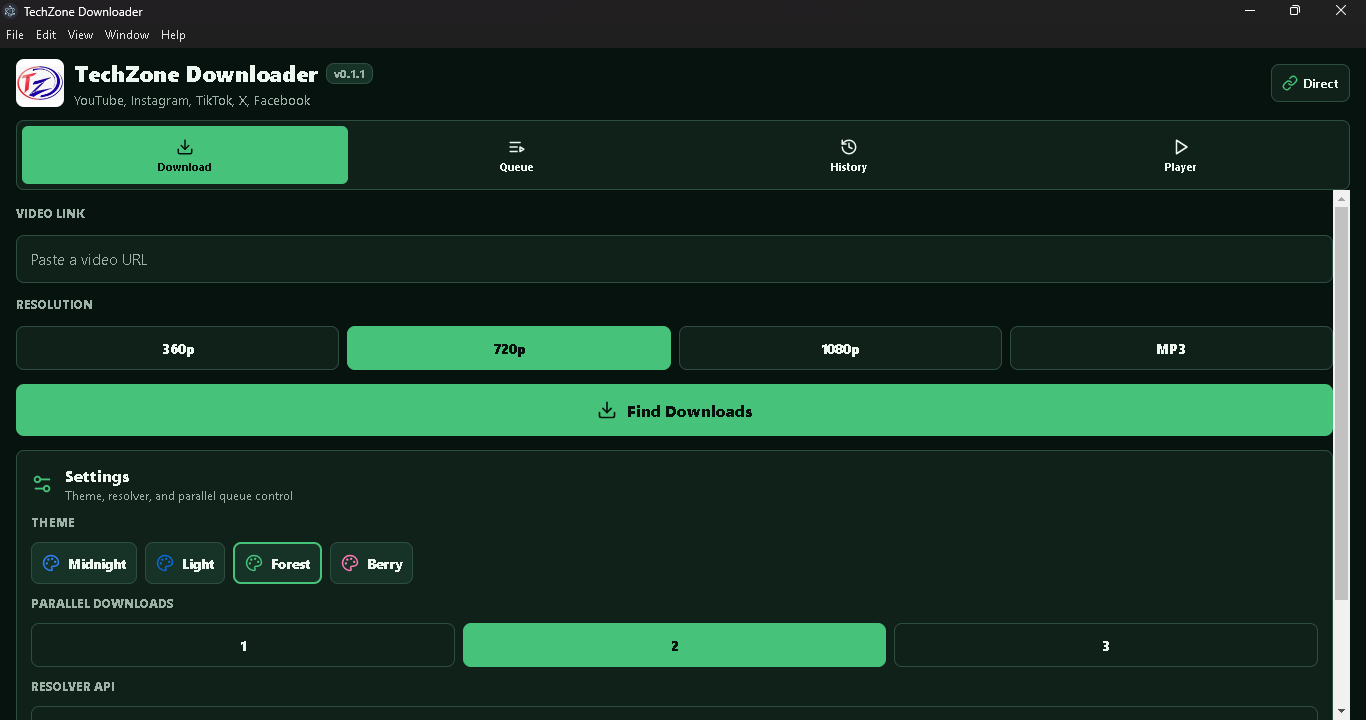The image size is (1366, 720).
Task: Click the RESOLUTION label
Action: coord(54,304)
